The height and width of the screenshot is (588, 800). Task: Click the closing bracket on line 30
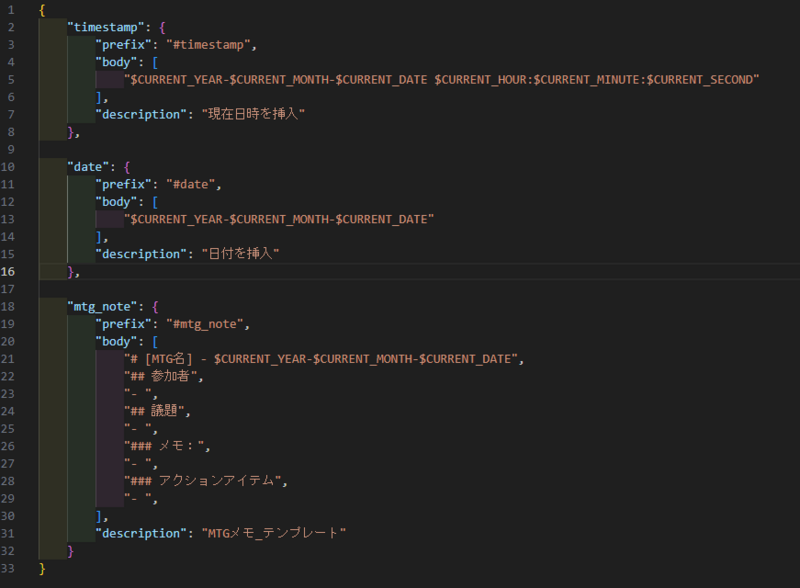click(x=99, y=516)
